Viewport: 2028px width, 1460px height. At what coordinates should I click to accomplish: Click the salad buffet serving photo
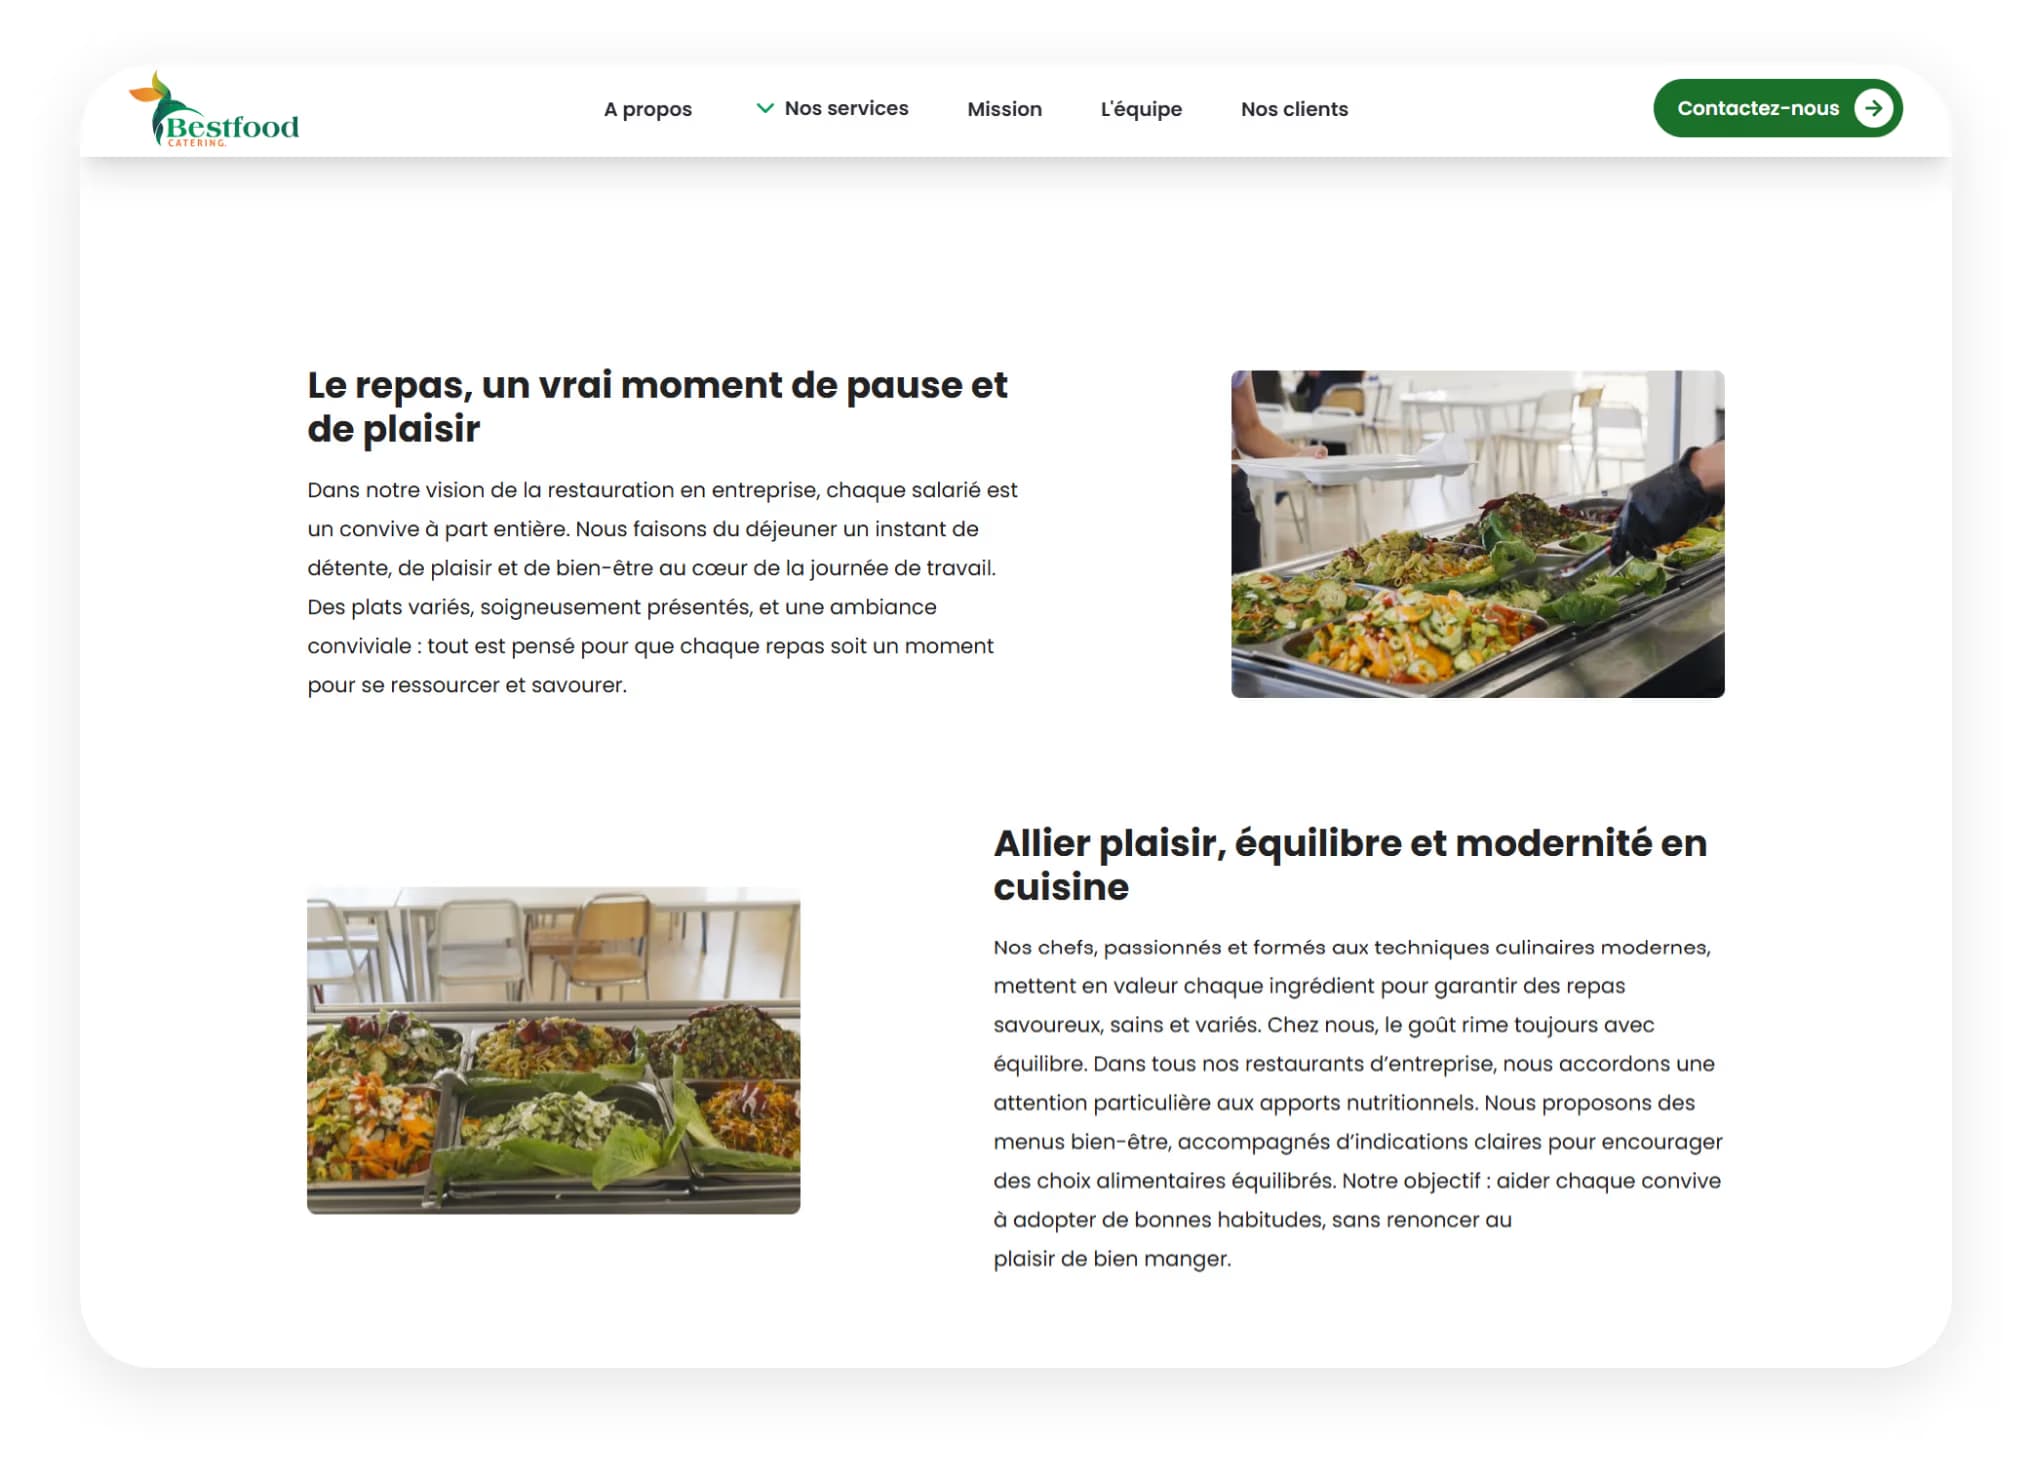point(1477,534)
